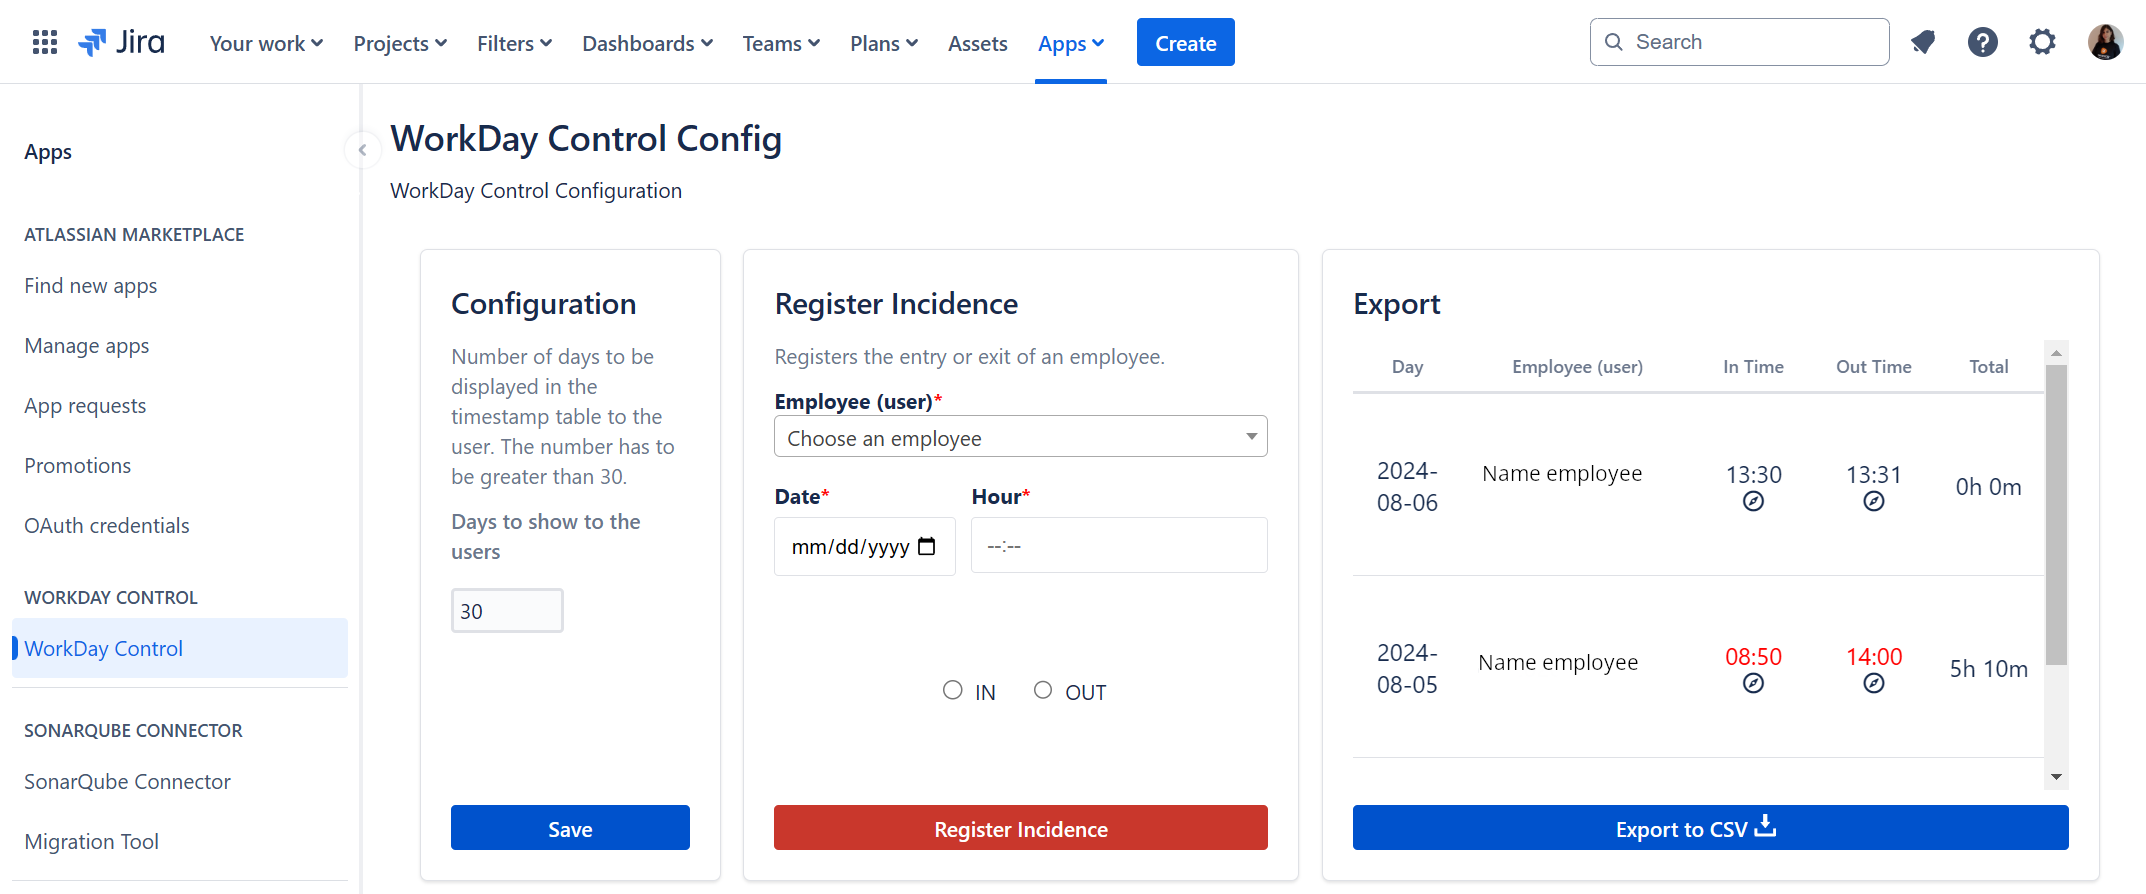Open the settings gear icon
This screenshot has height=894, width=2146.
(x=2042, y=42)
